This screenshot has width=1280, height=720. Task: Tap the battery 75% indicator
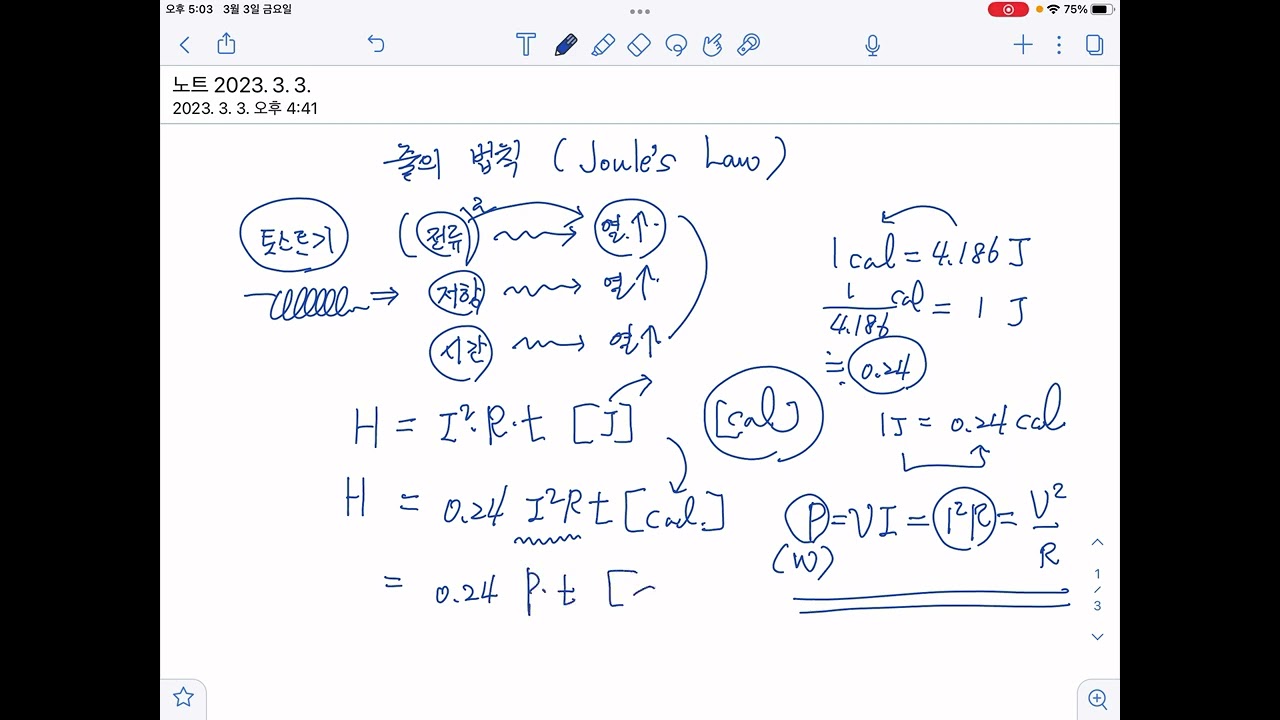click(x=1089, y=9)
